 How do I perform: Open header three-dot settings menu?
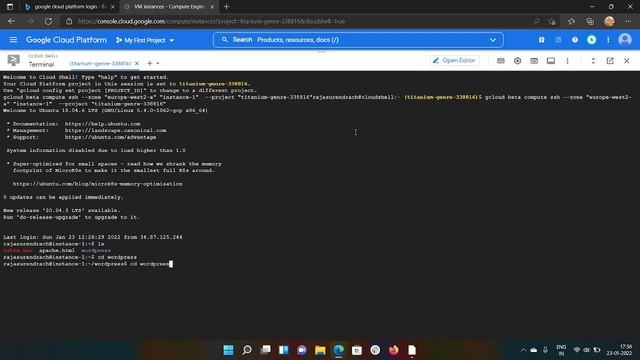point(608,40)
